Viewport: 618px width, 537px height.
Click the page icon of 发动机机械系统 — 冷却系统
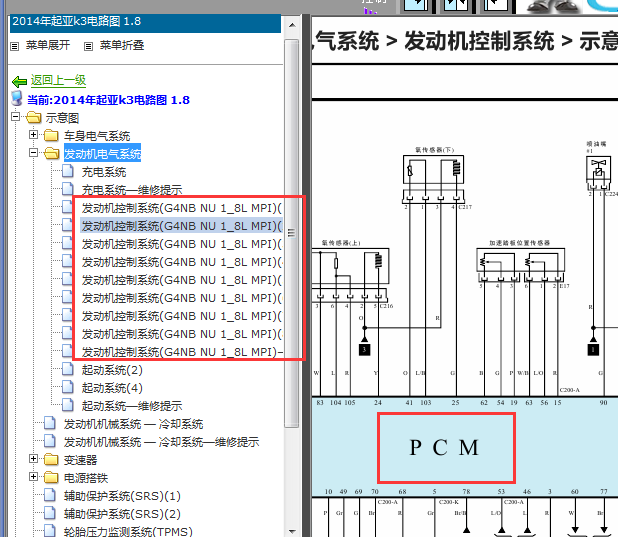(50, 423)
